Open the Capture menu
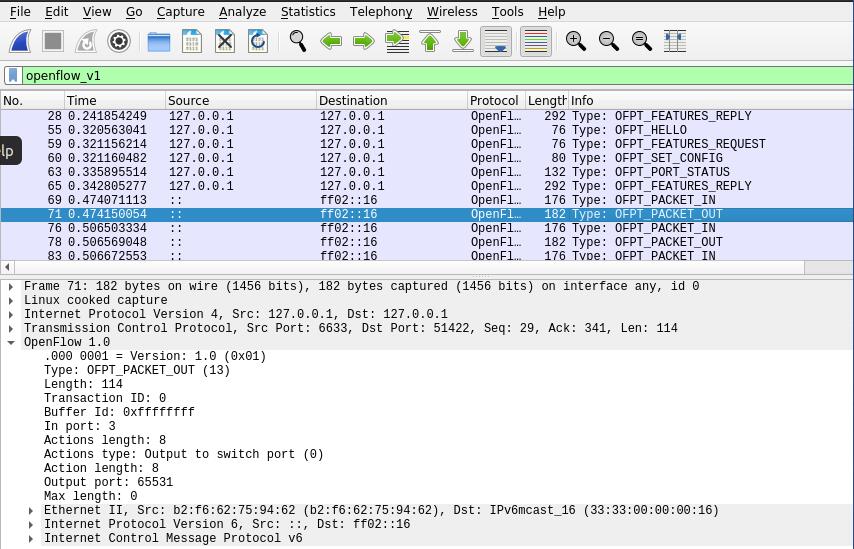The height and width of the screenshot is (549, 854). tap(180, 11)
